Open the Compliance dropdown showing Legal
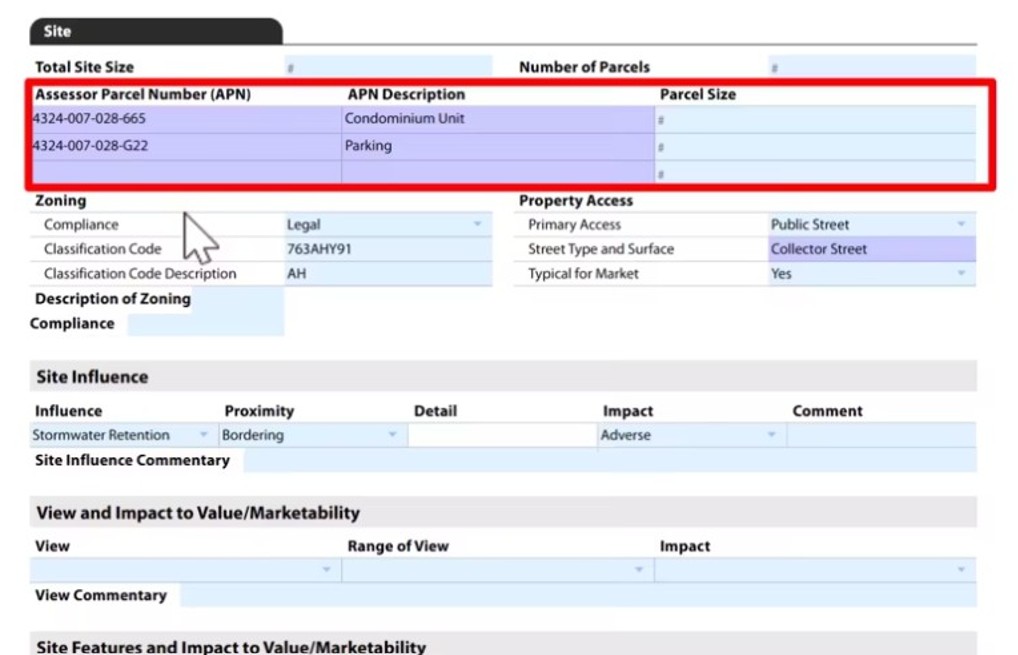The width and height of the screenshot is (1018, 655). (x=476, y=225)
